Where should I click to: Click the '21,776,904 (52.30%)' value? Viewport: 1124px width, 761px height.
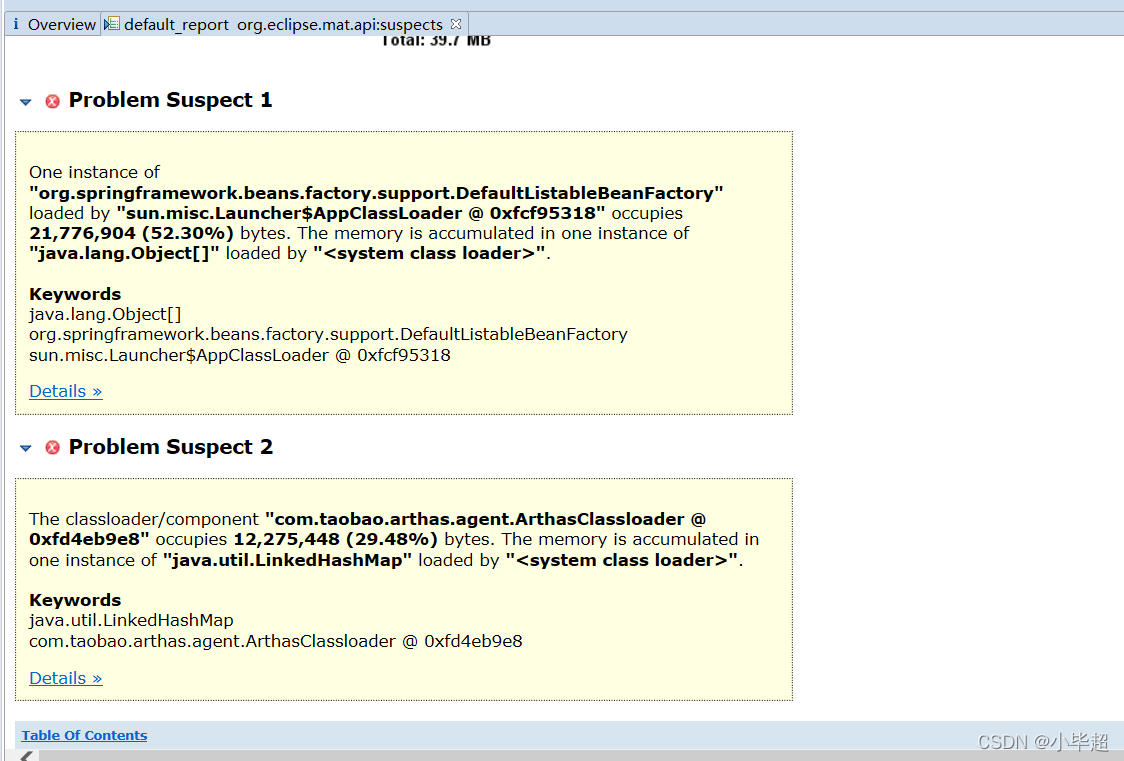tap(131, 233)
